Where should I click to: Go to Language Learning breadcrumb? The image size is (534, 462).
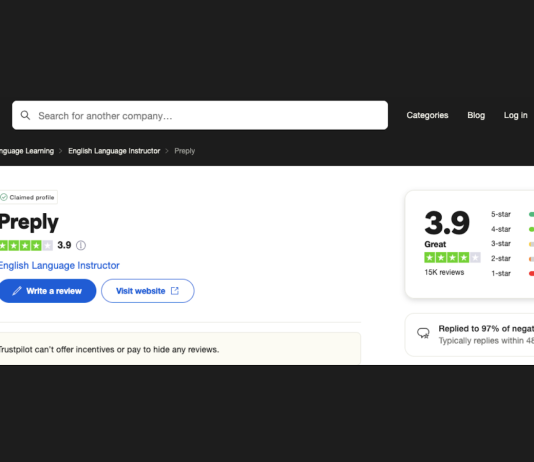pyautogui.click(x=27, y=151)
